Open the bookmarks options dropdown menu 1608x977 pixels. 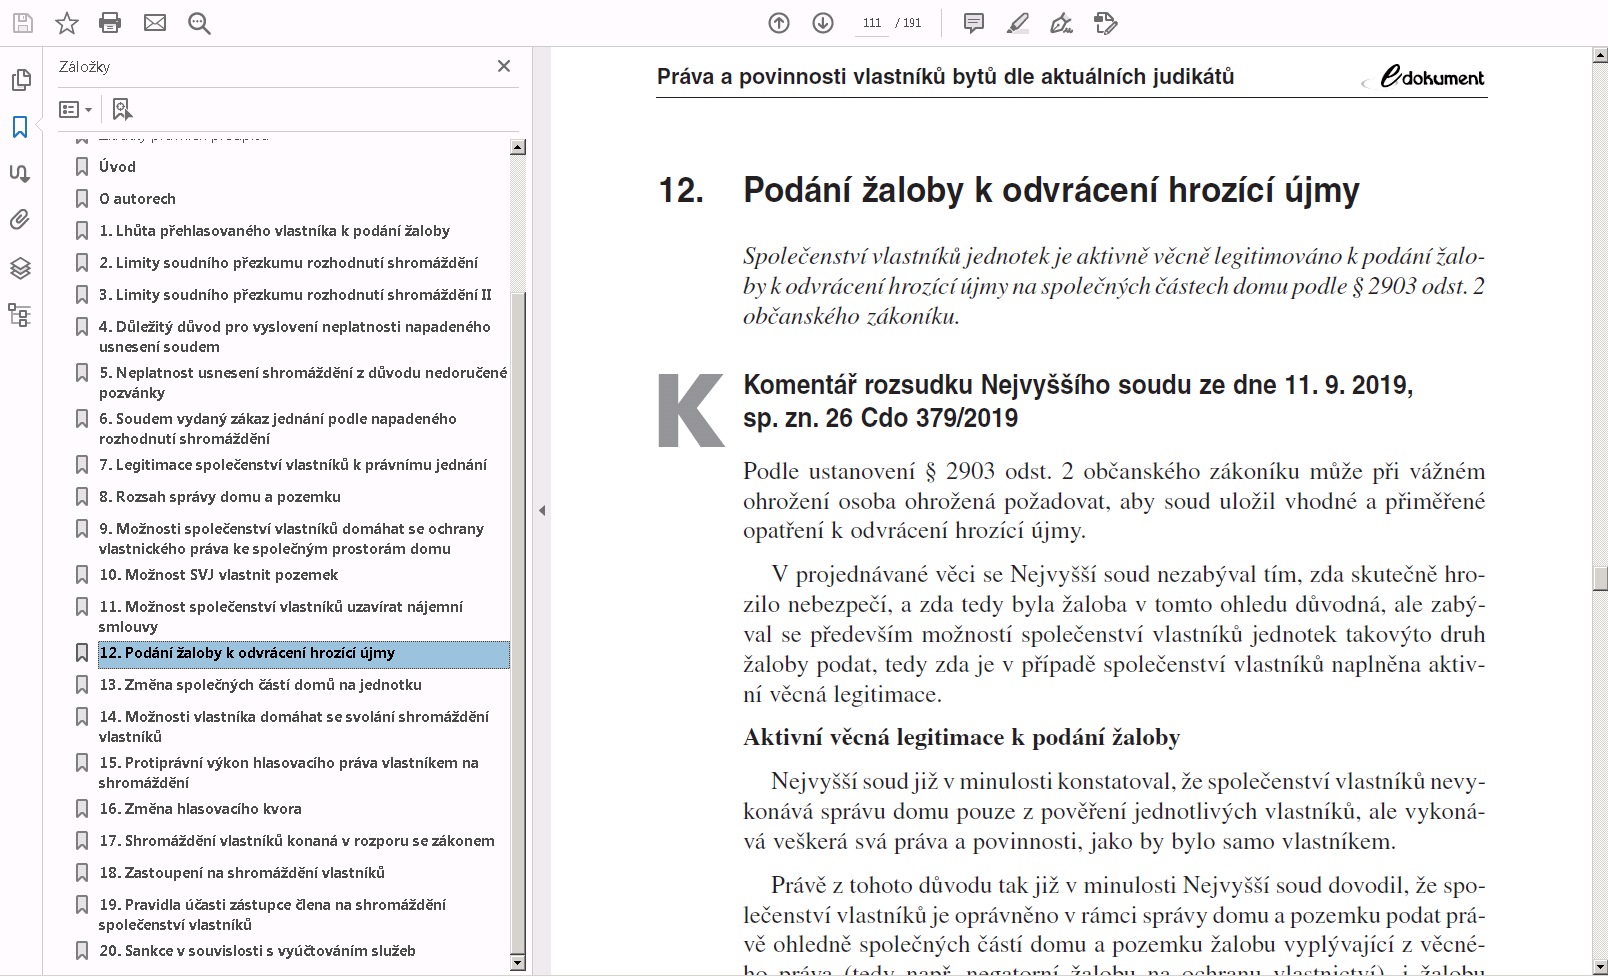(x=76, y=109)
